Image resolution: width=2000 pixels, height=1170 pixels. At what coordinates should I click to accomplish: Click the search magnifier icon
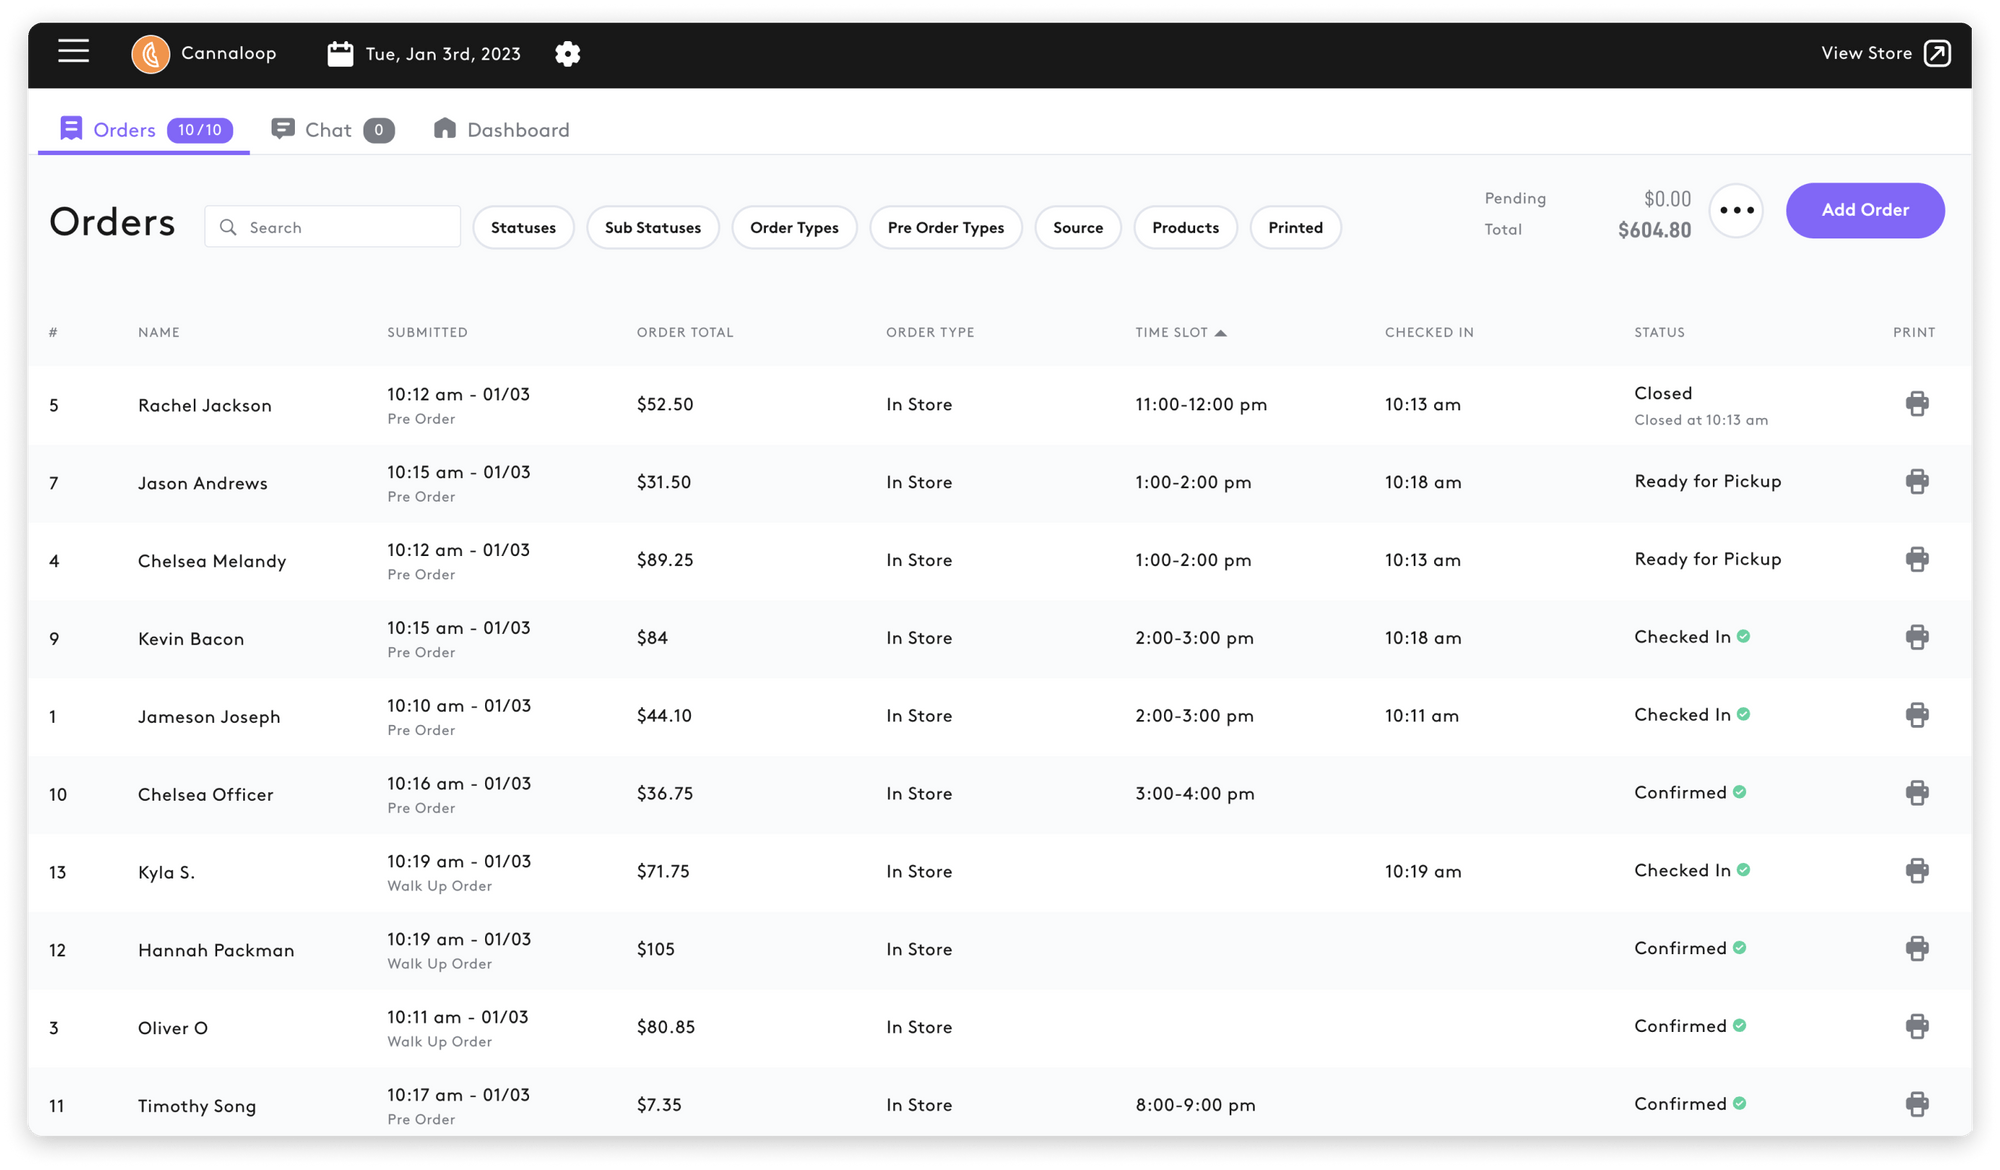(228, 227)
